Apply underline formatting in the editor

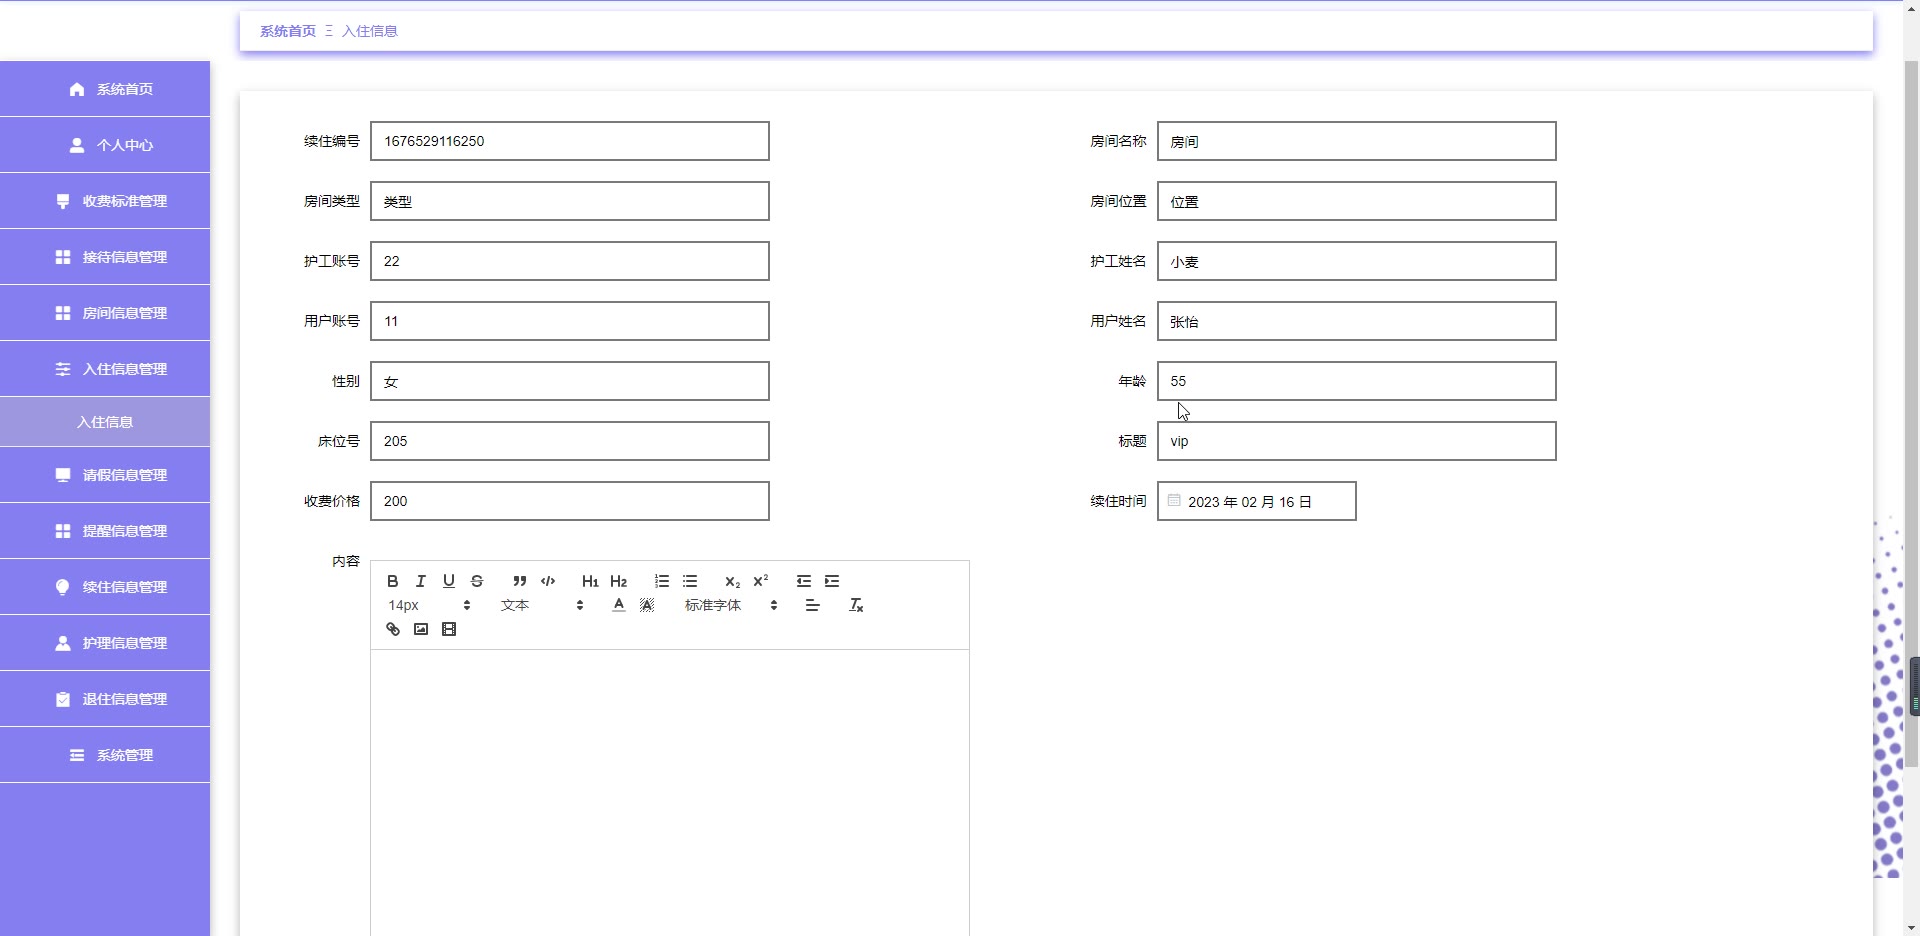coord(449,581)
